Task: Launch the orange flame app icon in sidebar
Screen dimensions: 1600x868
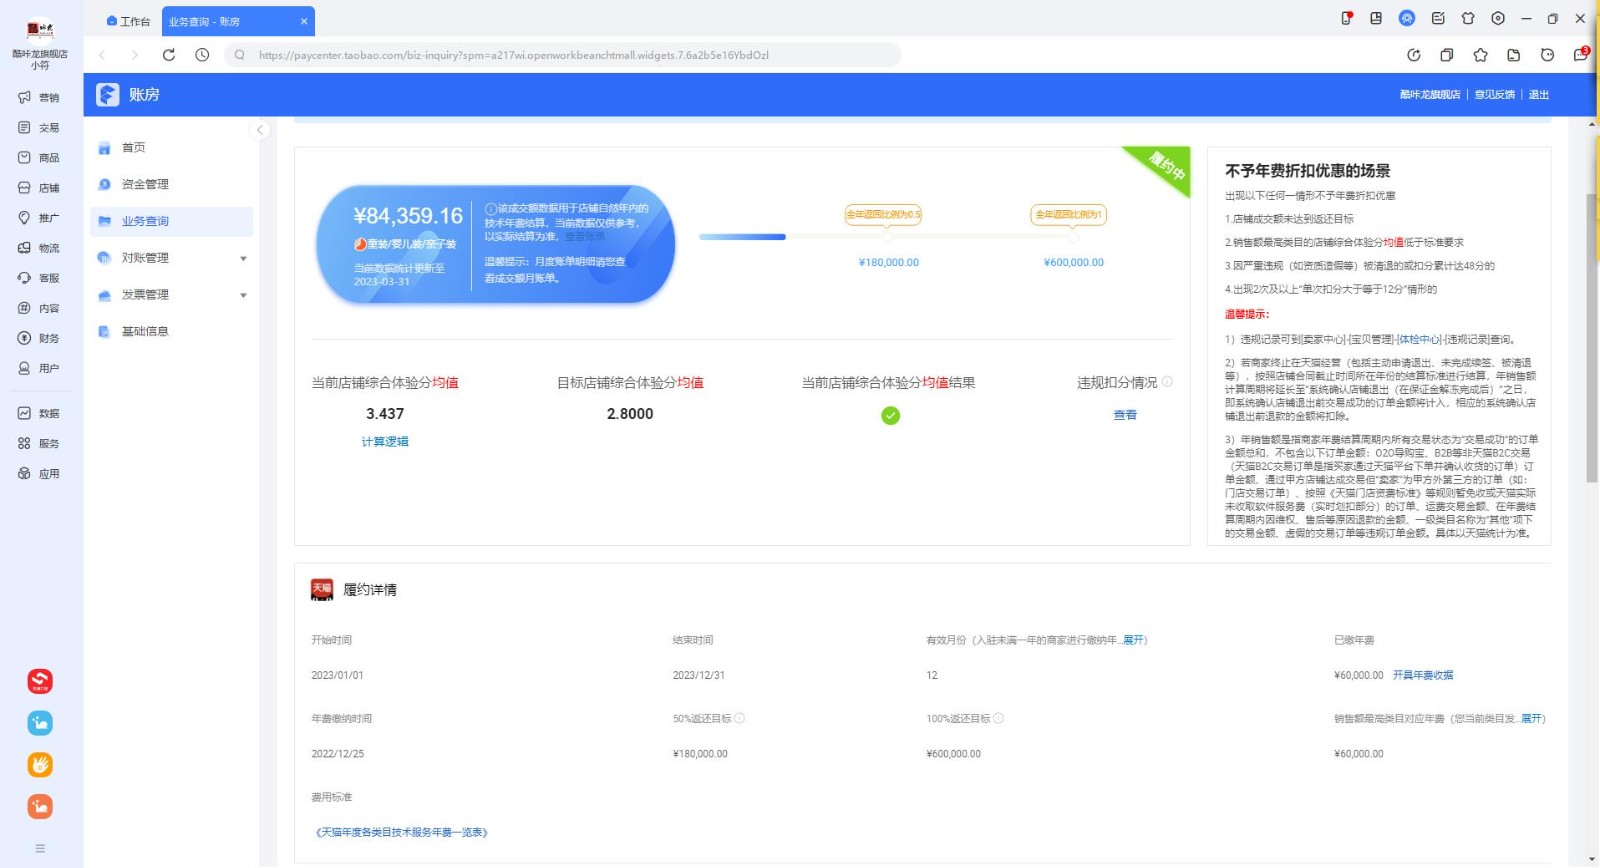Action: [40, 765]
